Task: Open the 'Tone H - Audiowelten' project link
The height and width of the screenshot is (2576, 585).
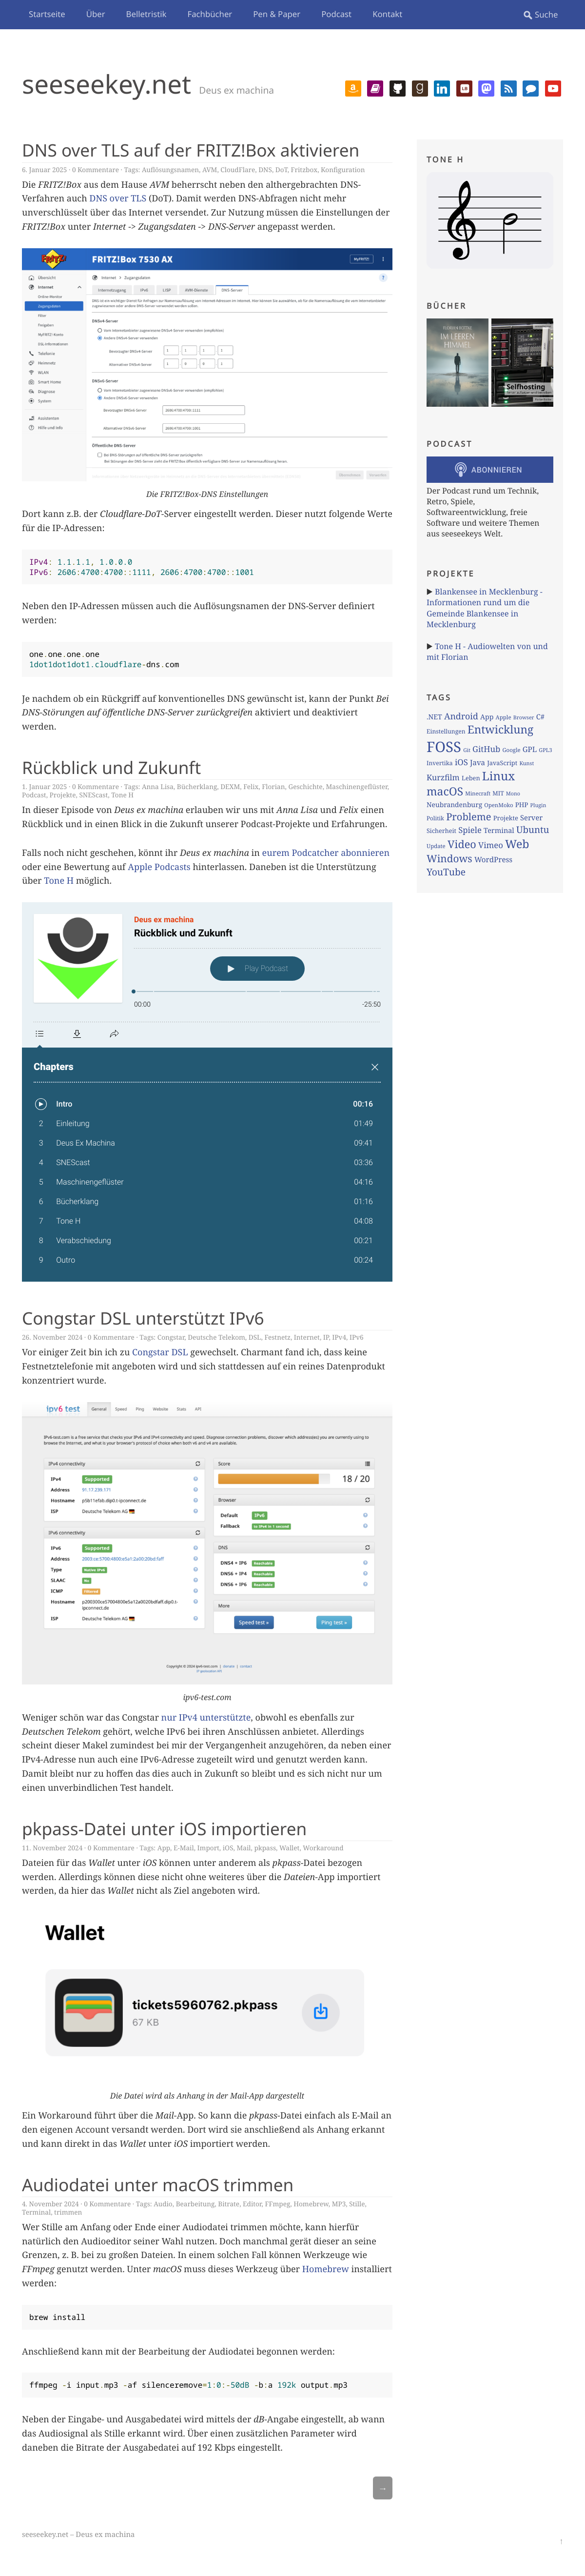Action: click(487, 652)
